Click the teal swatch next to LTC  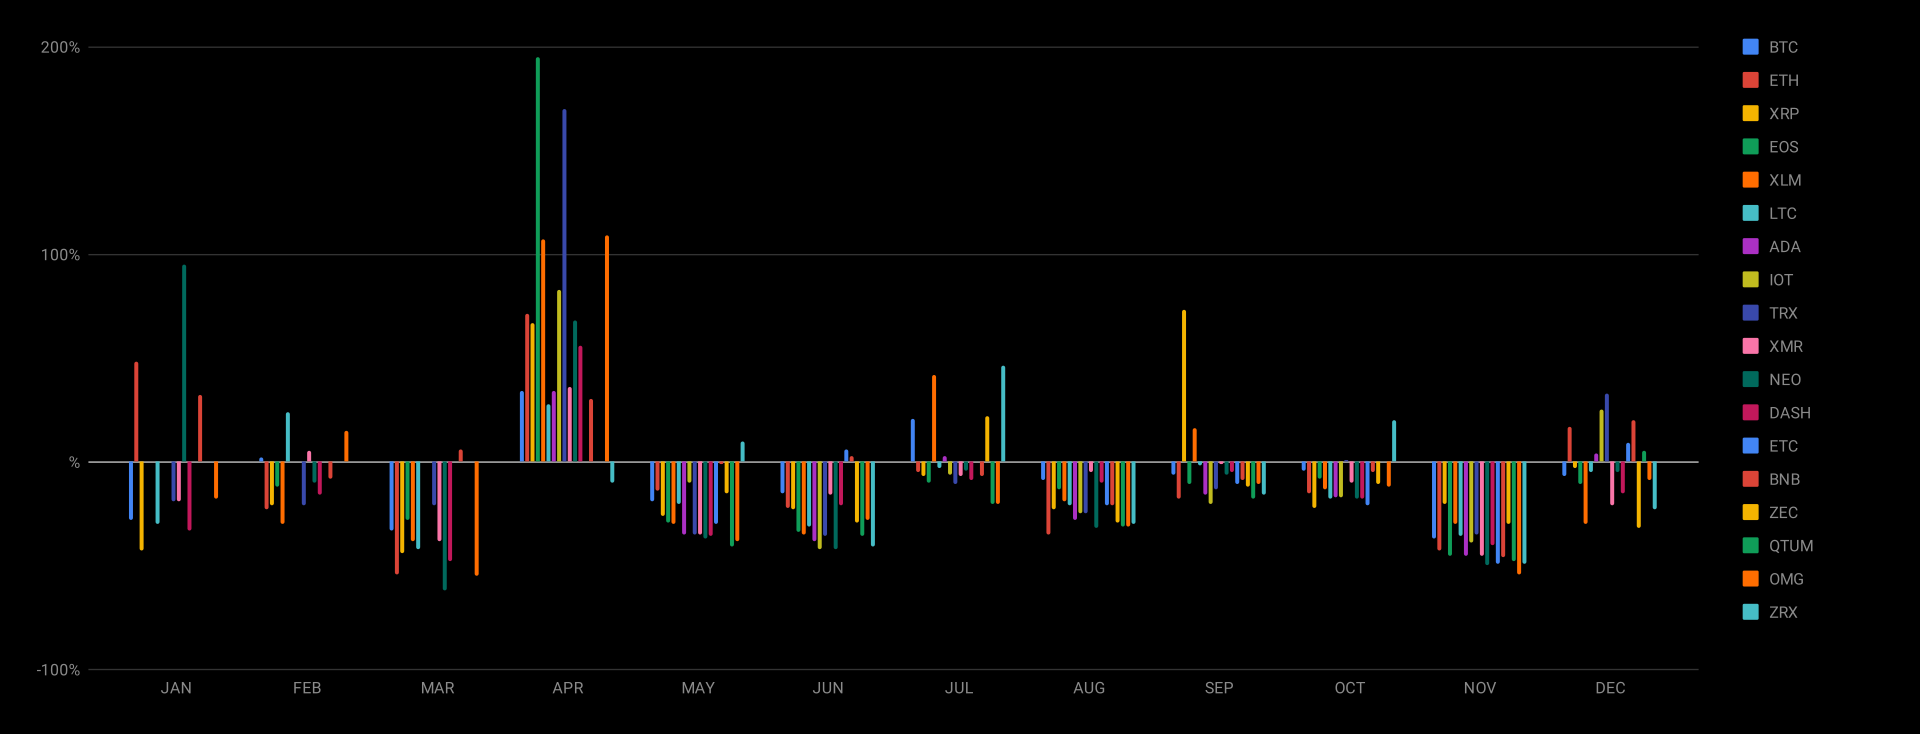pyautogui.click(x=1750, y=213)
